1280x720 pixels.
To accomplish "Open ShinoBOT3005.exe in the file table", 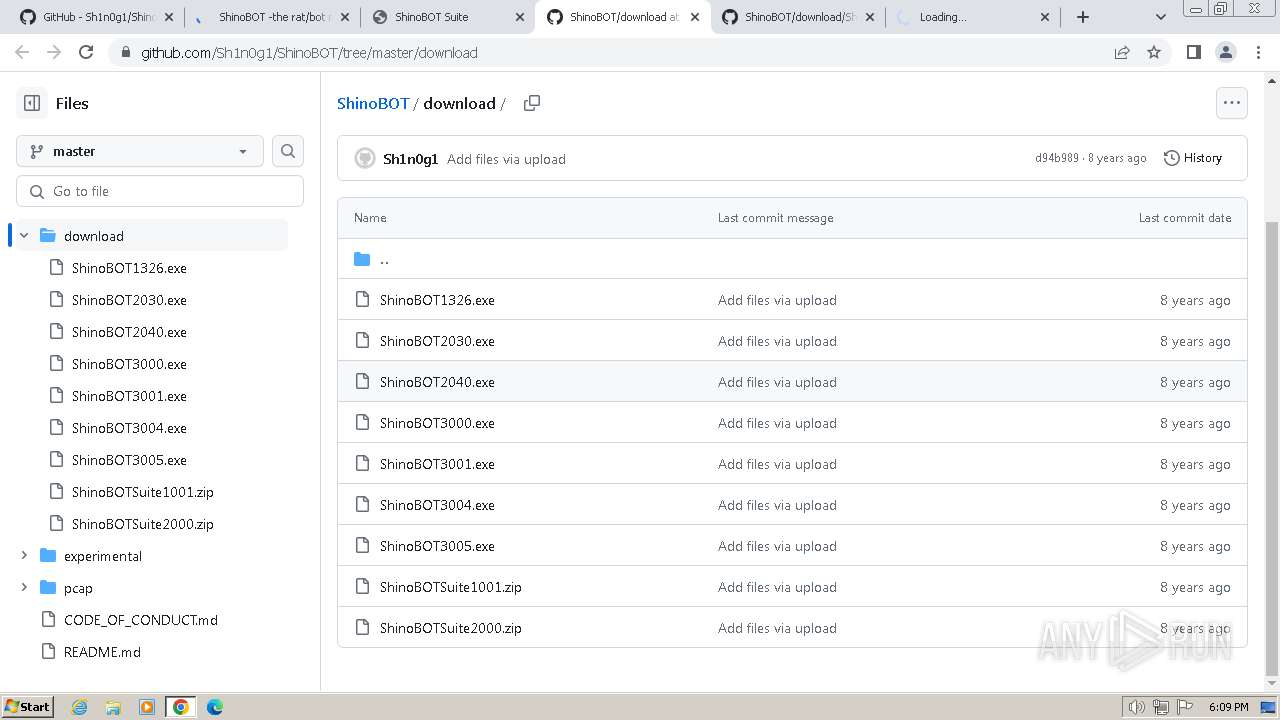I will pos(437,546).
